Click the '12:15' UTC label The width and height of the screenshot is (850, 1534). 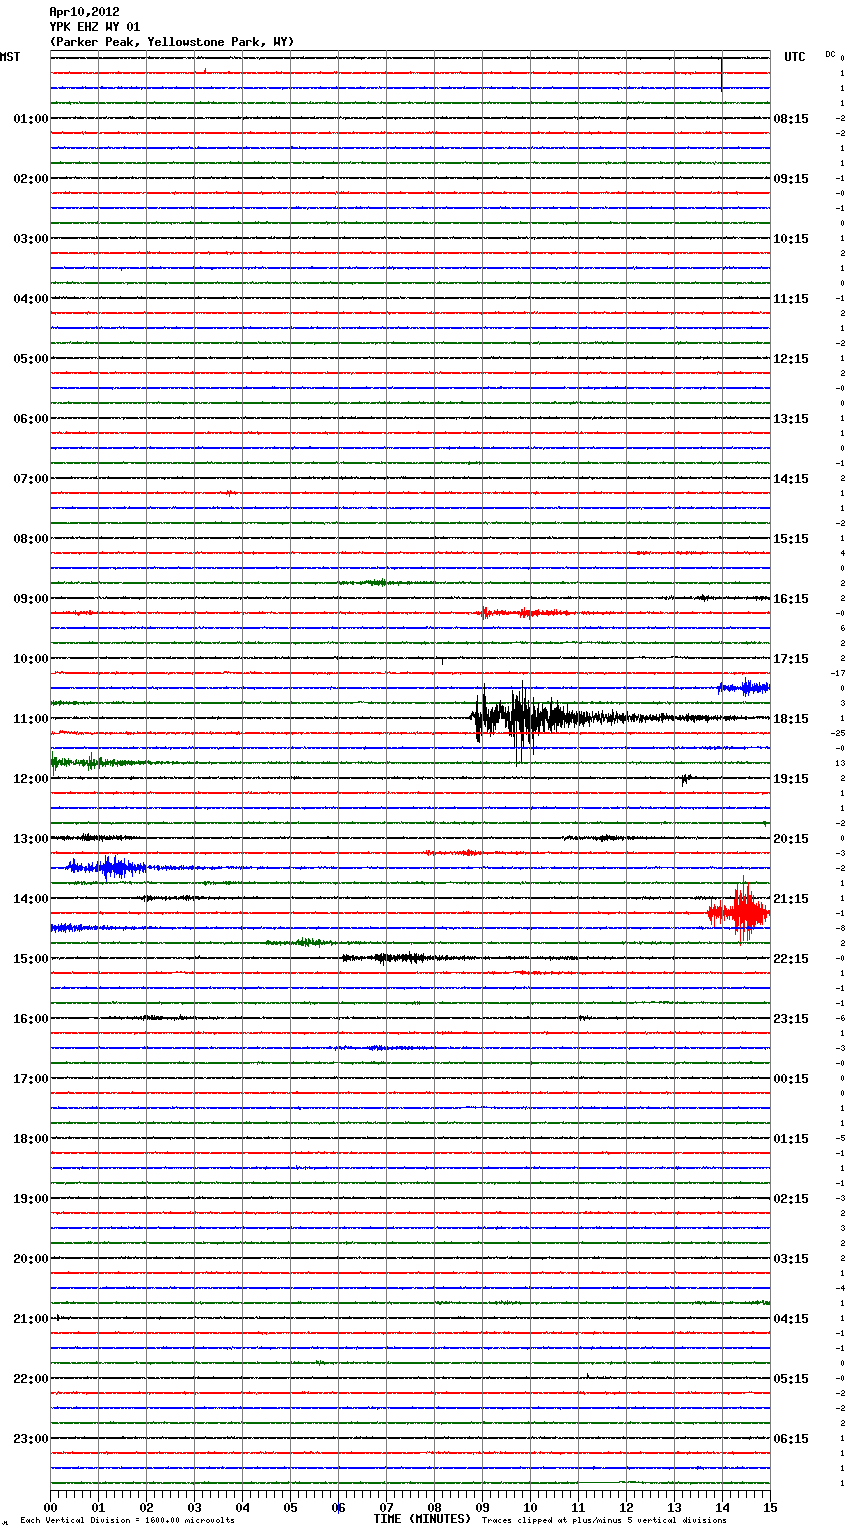pos(791,359)
